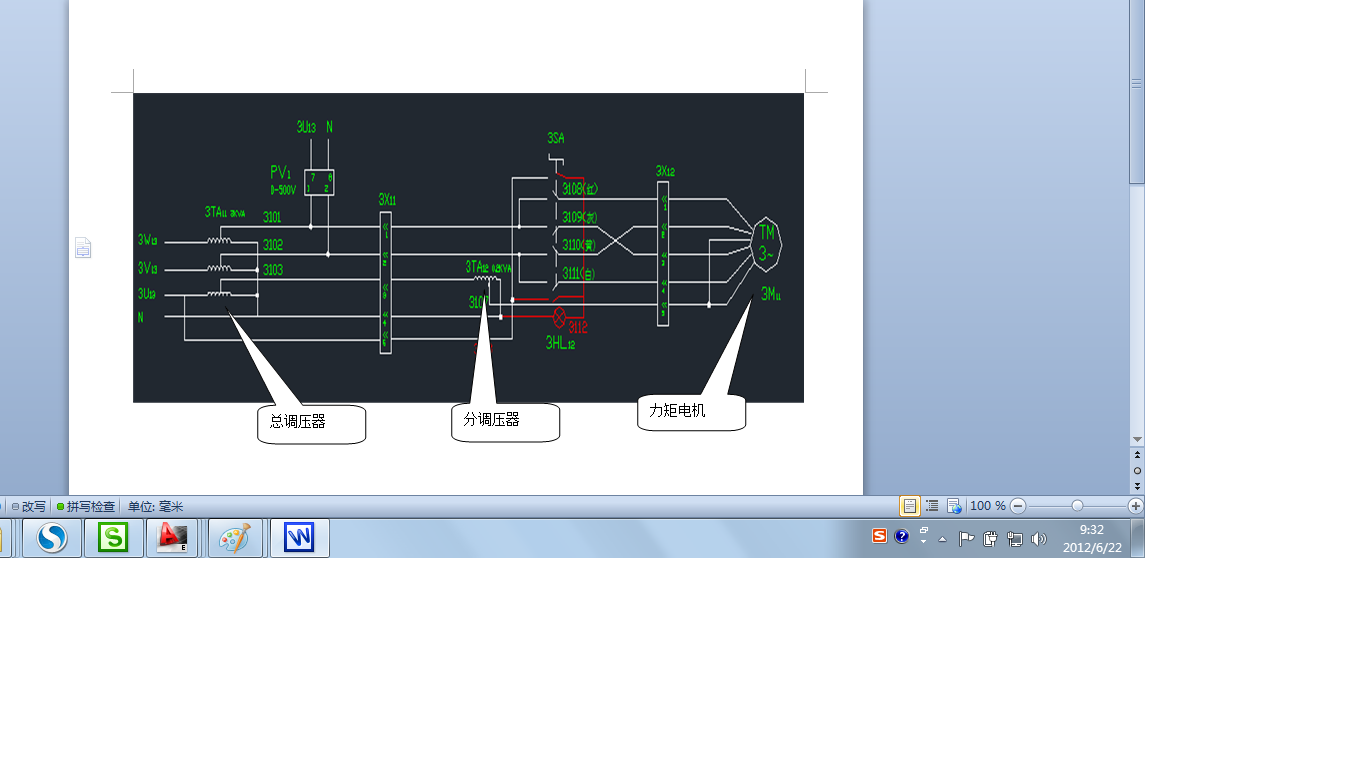This screenshot has height=768, width=1366.
Task: Click the zoom slider handle
Action: point(1077,506)
